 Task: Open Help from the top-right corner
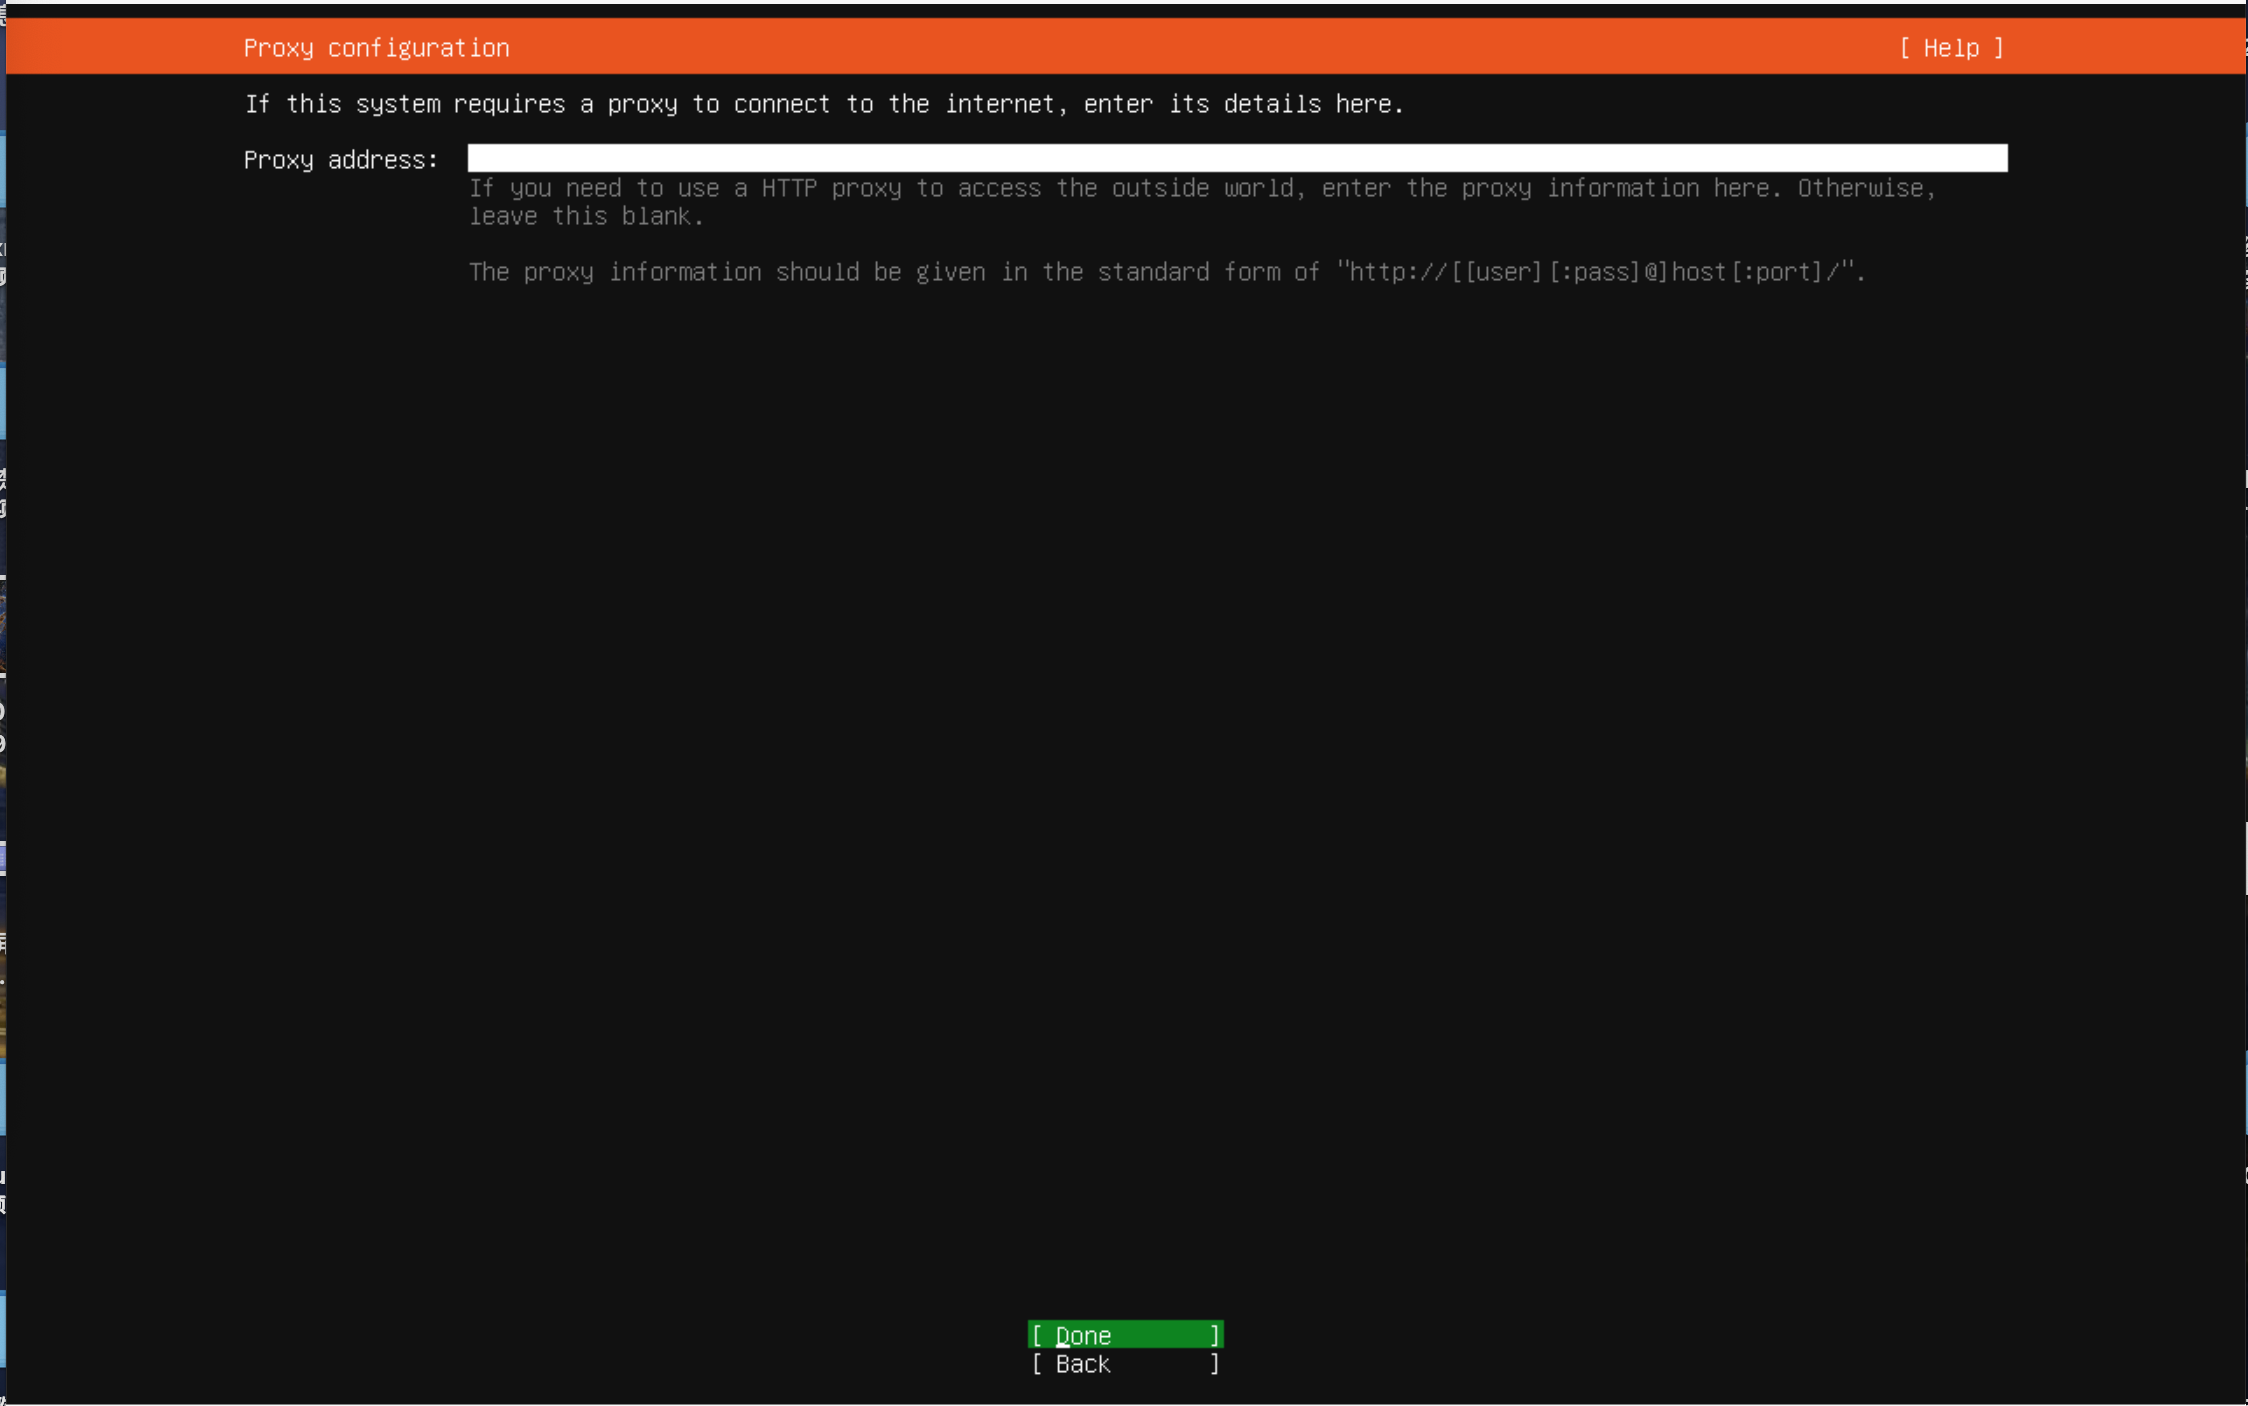point(1952,47)
